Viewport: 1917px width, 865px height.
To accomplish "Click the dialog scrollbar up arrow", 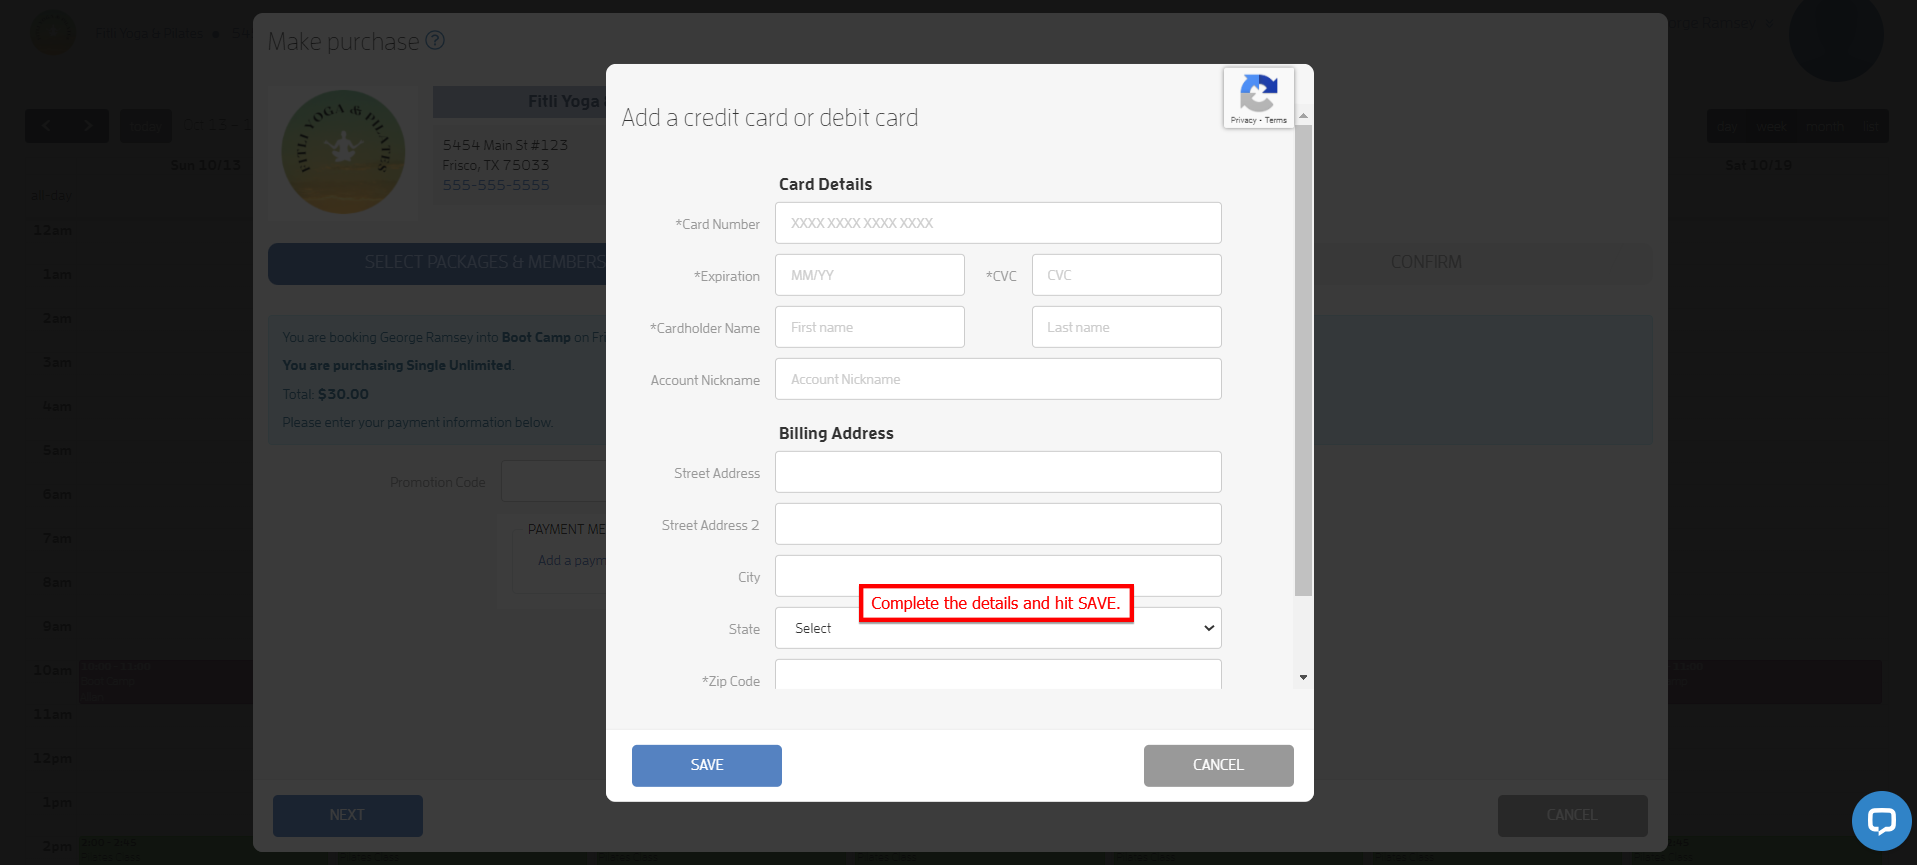I will 1303,116.
